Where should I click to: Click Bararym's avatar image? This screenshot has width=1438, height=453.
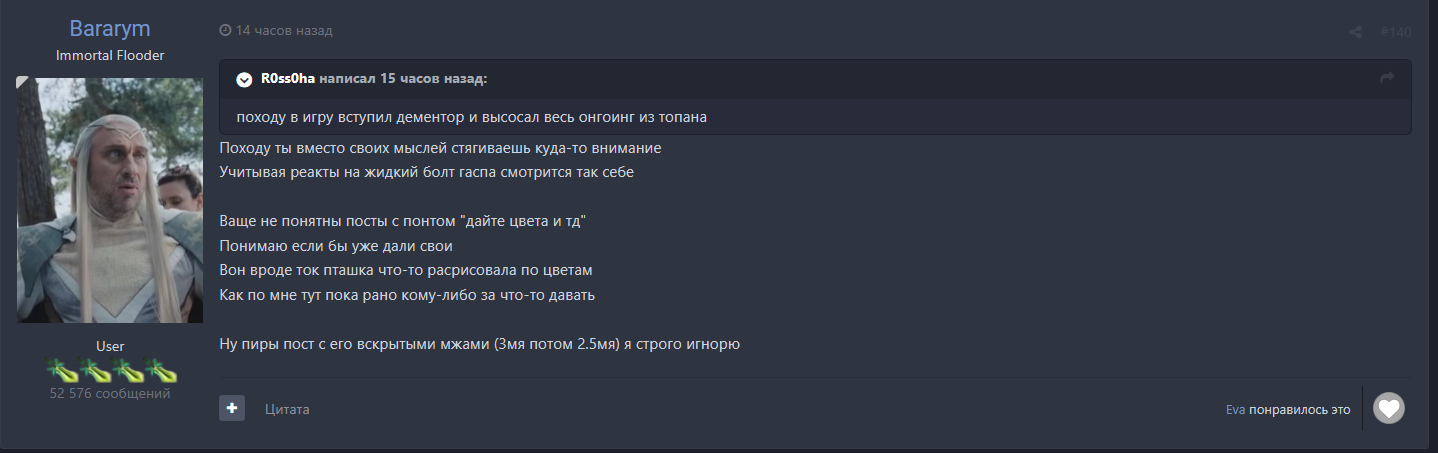[x=110, y=200]
